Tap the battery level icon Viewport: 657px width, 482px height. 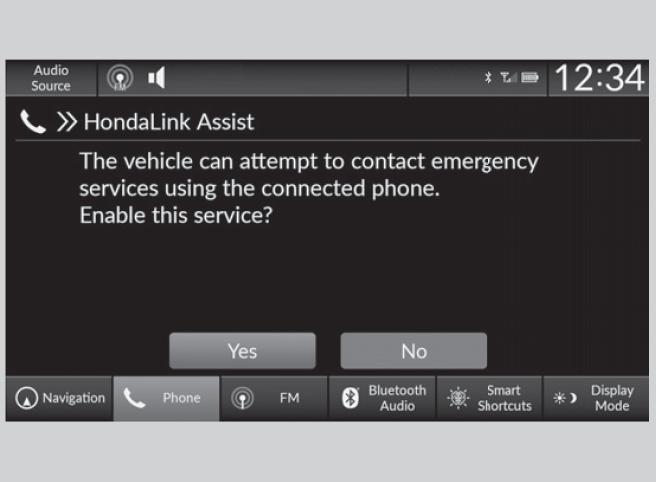(530, 78)
